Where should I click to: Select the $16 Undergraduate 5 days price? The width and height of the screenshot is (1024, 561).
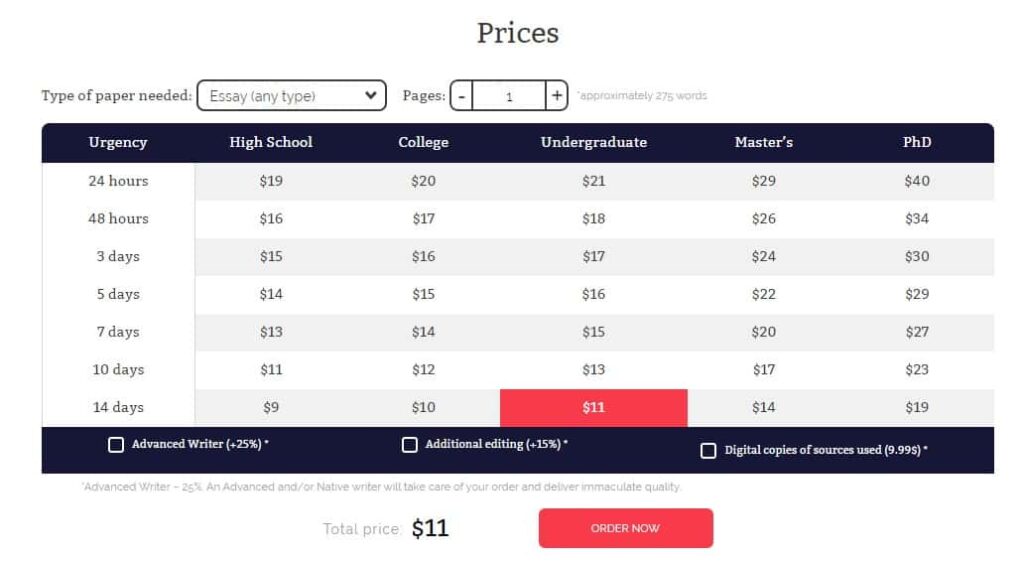coord(594,295)
